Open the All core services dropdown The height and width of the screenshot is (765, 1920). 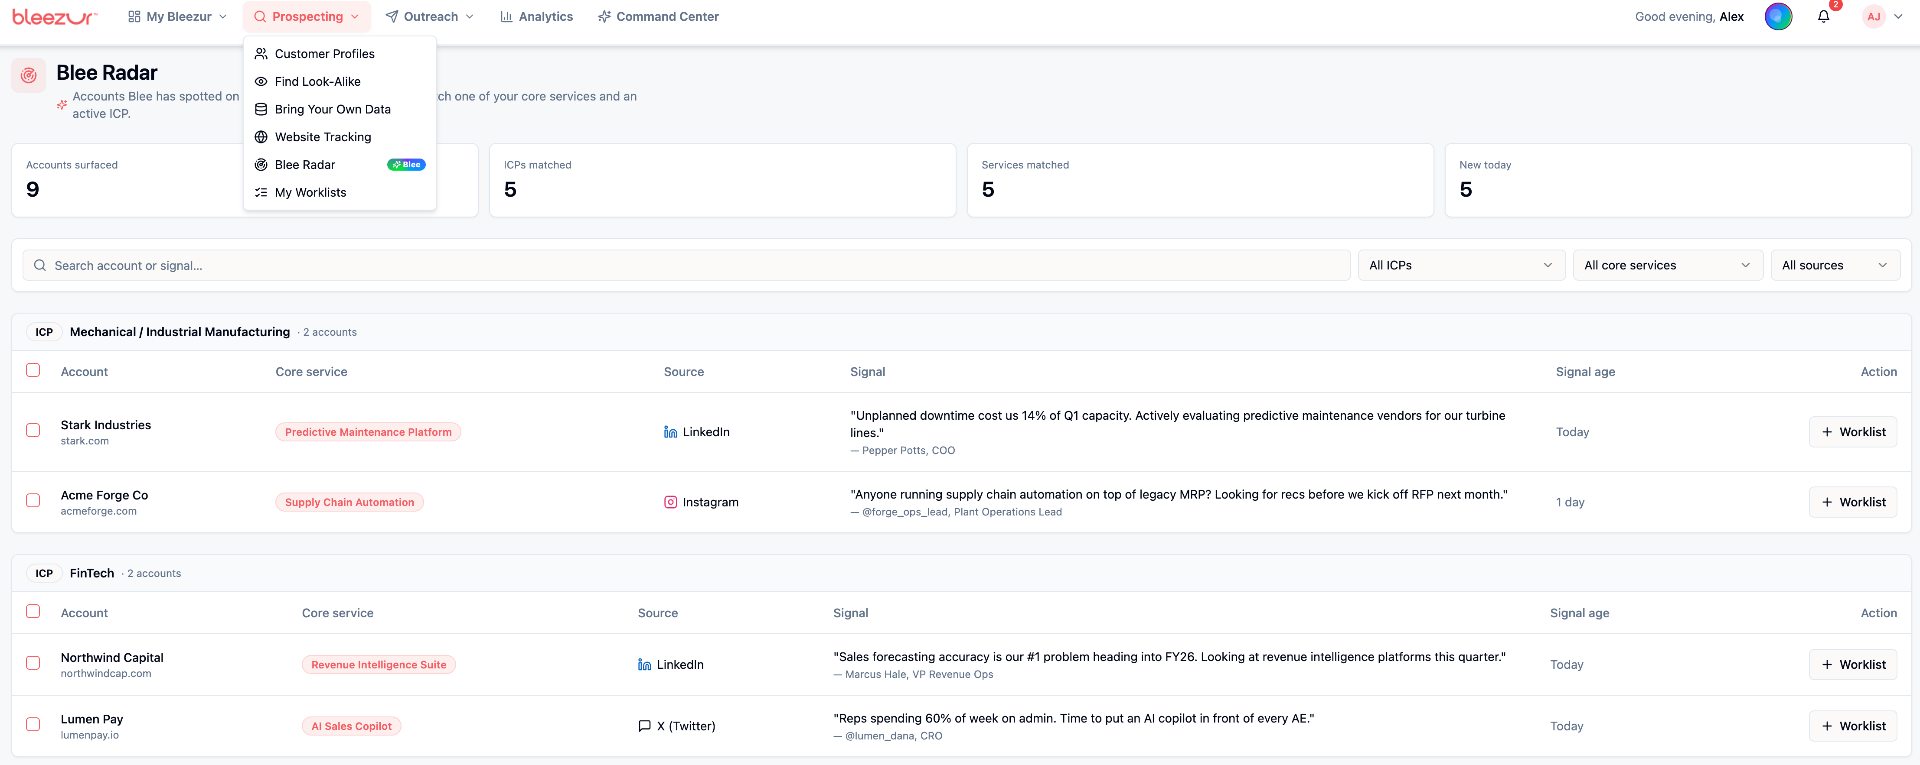point(1667,265)
